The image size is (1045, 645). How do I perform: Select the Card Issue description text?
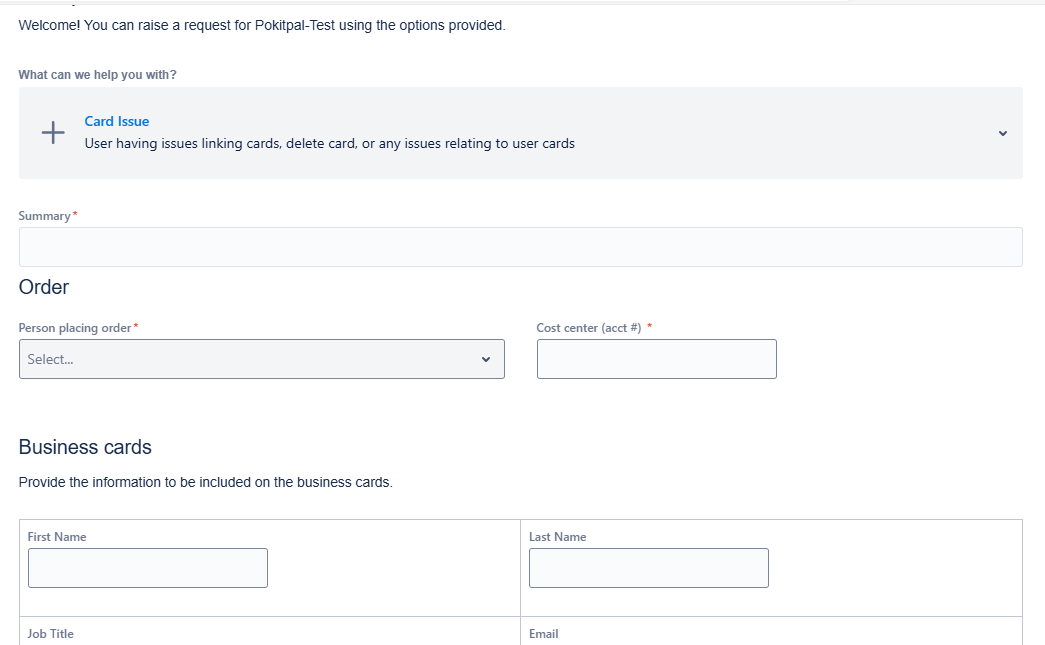click(x=329, y=143)
